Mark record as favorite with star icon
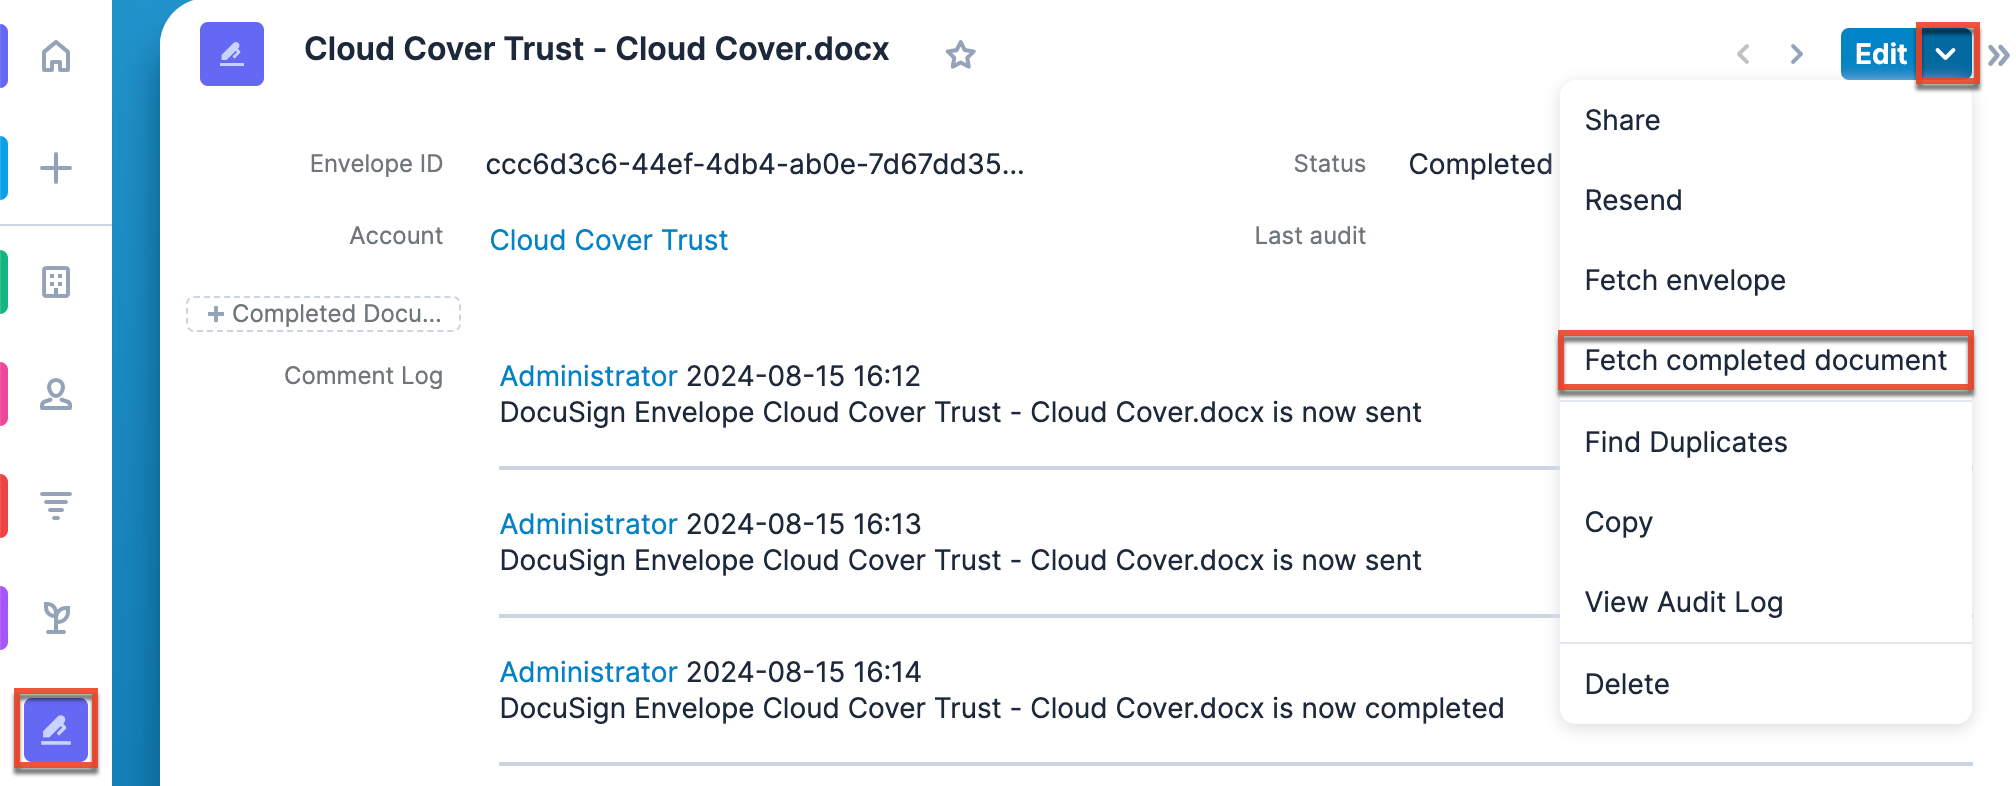2016x786 pixels. (x=961, y=54)
